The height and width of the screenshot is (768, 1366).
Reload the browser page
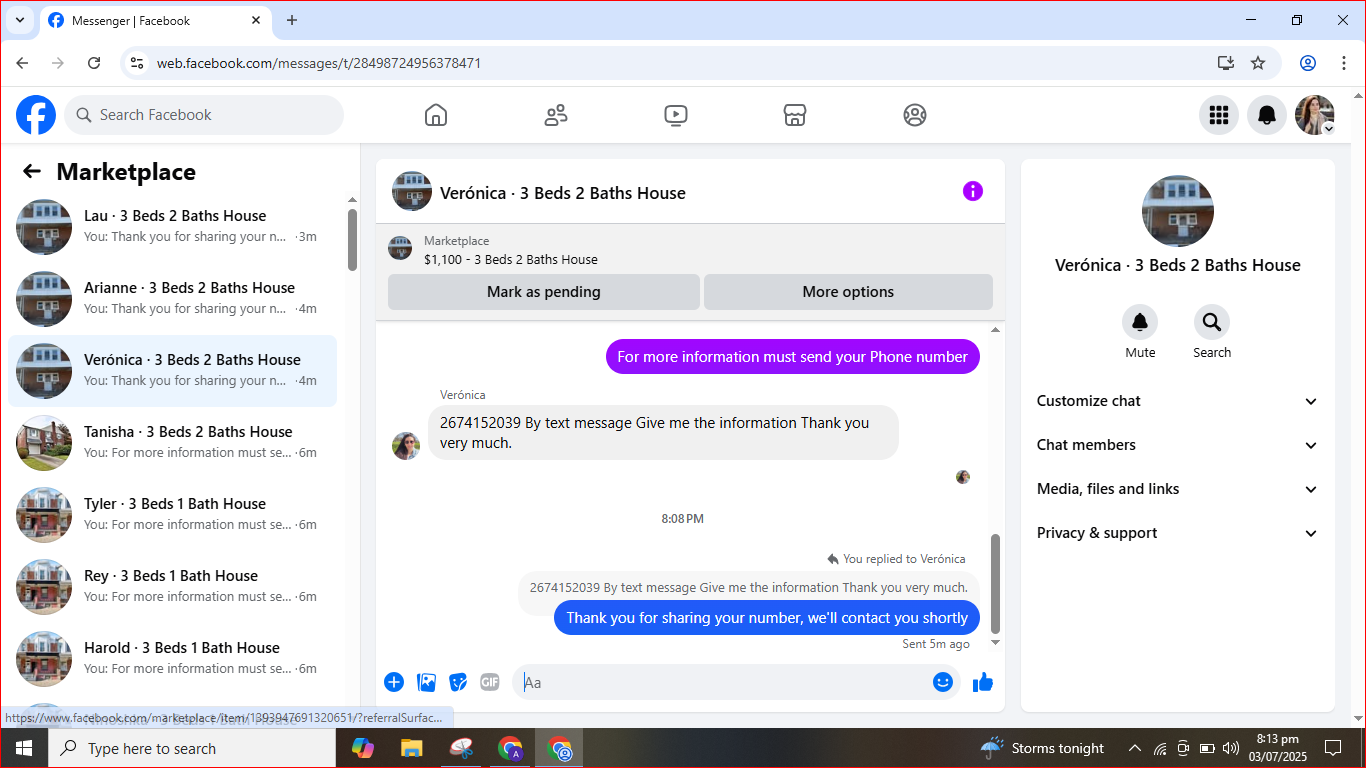(94, 63)
